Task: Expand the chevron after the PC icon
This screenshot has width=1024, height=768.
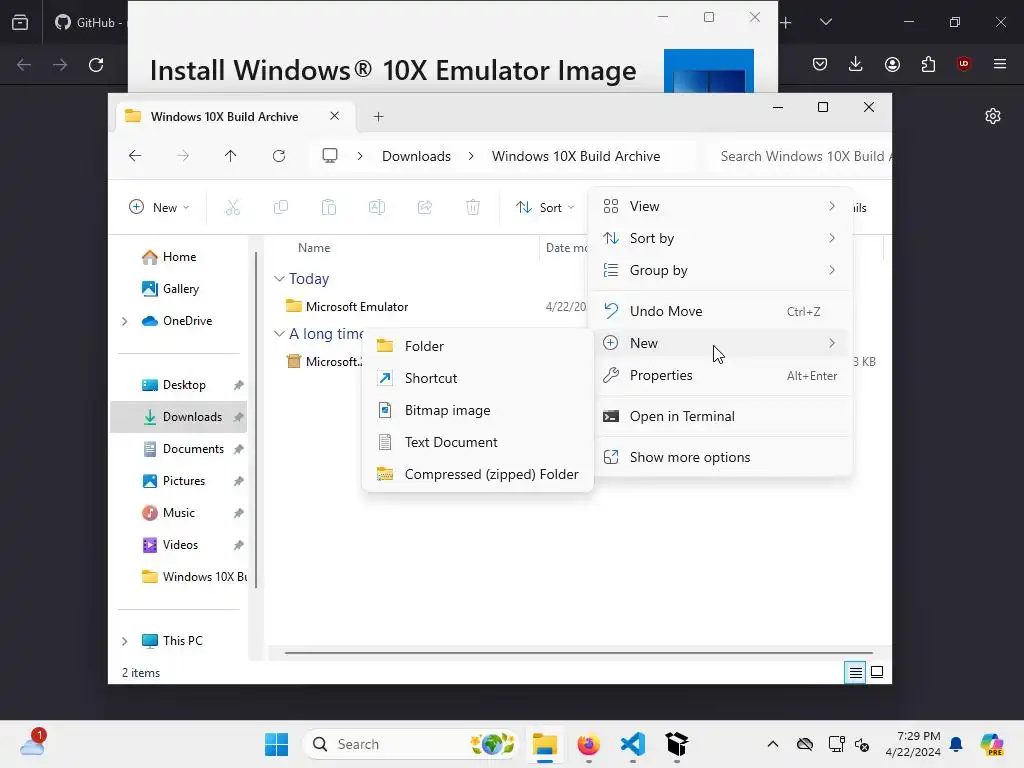Action: pyautogui.click(x=360, y=156)
